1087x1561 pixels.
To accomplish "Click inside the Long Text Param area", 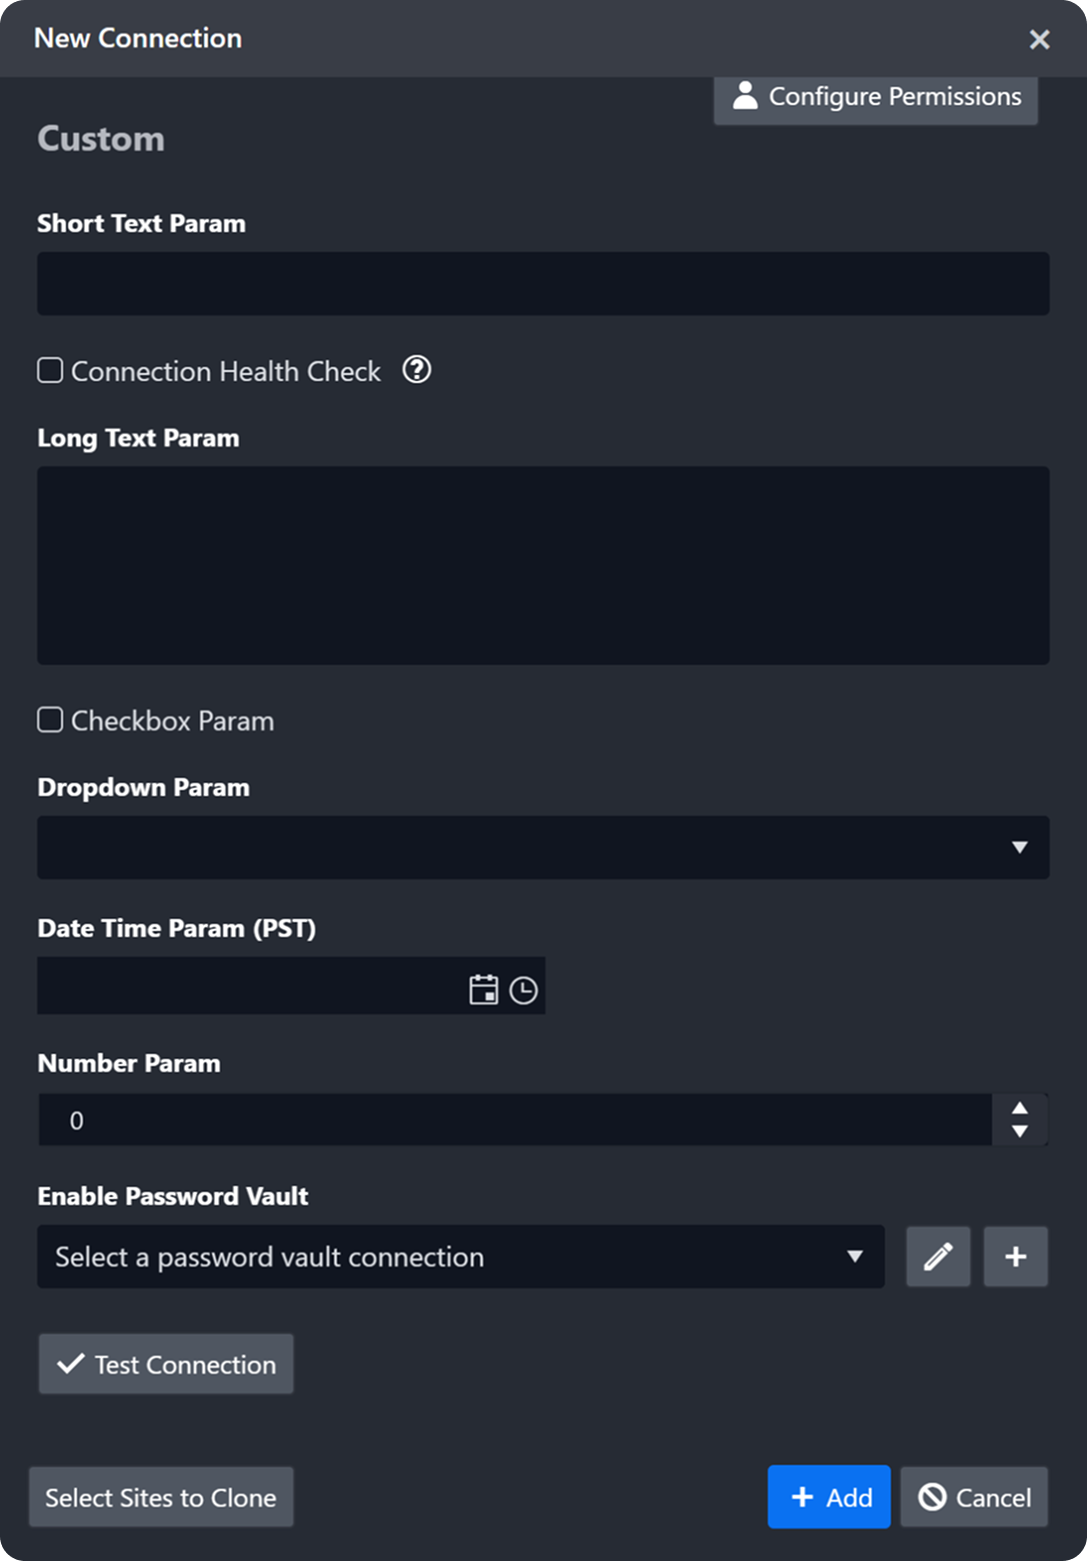I will [x=543, y=565].
